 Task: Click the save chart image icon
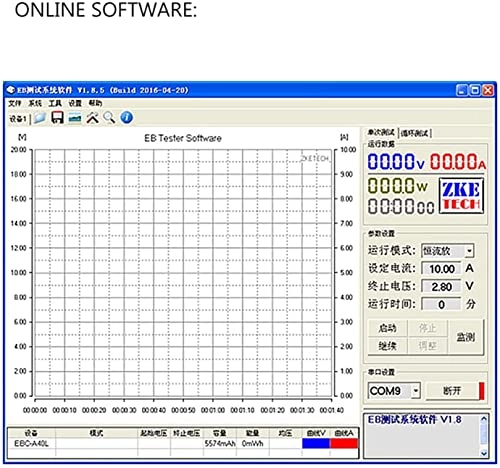75,118
